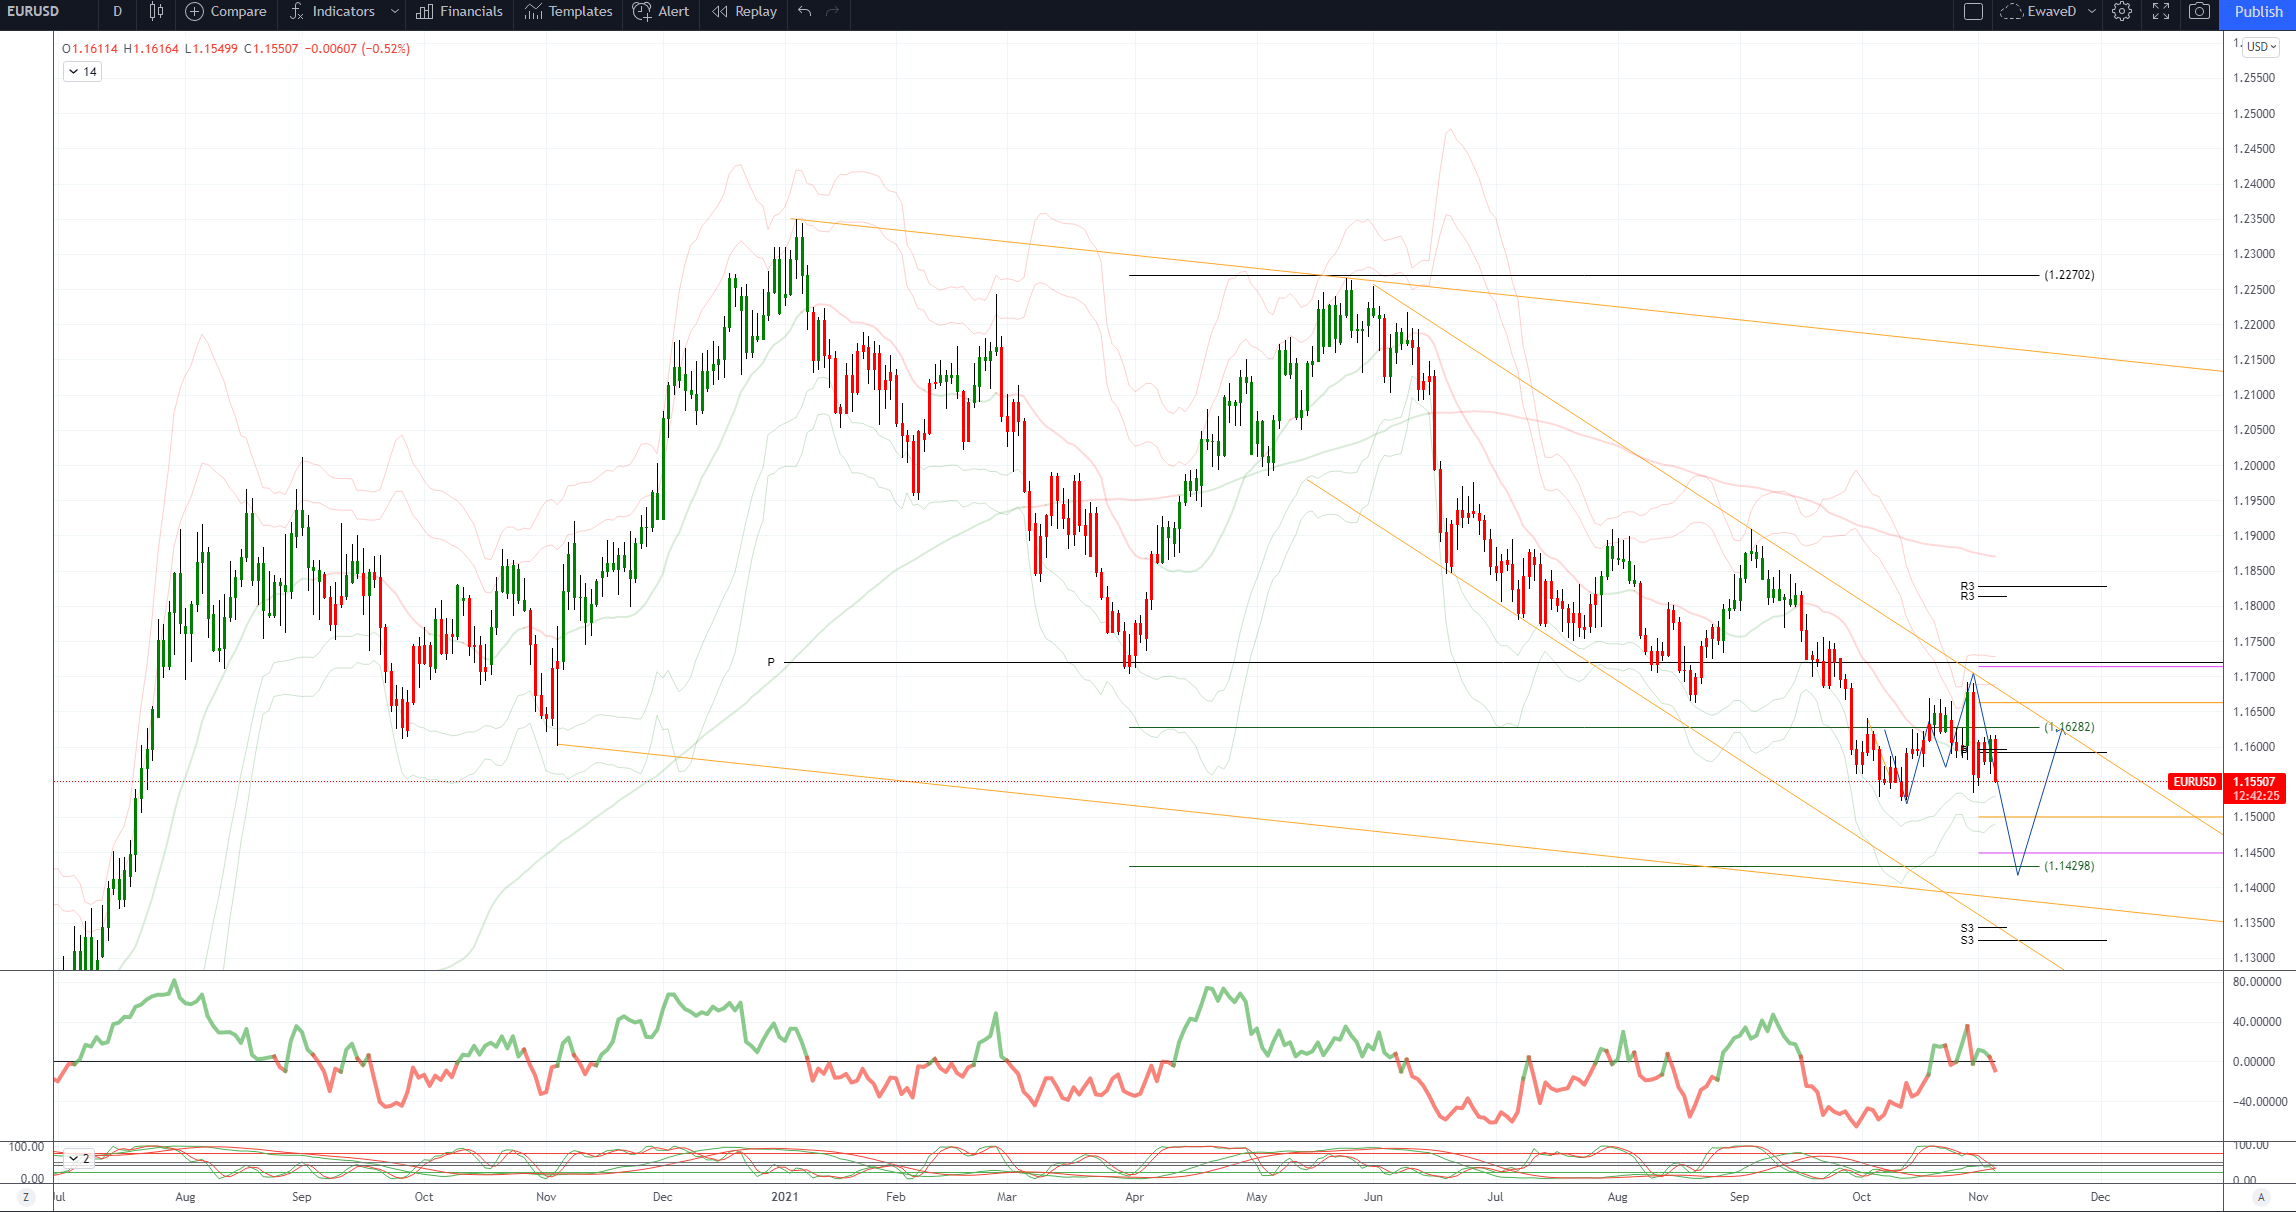This screenshot has width=2296, height=1212.
Task: Toggle the A auto scale button
Action: pos(2261,1197)
